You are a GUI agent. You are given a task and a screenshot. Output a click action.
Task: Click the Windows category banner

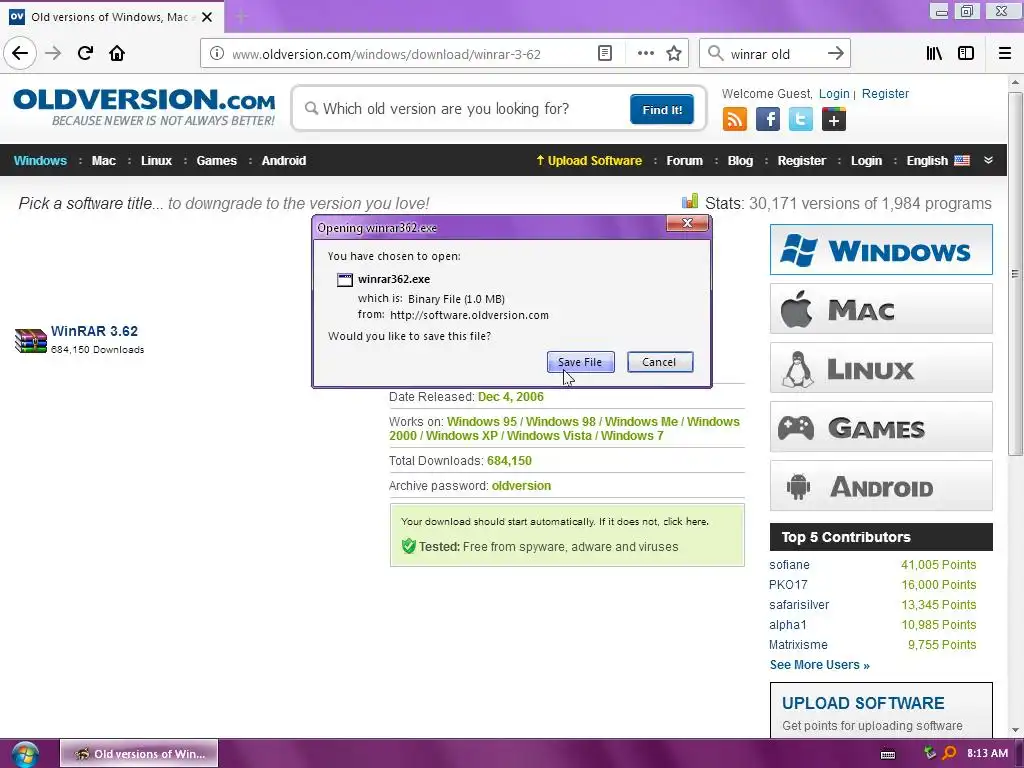coord(881,249)
